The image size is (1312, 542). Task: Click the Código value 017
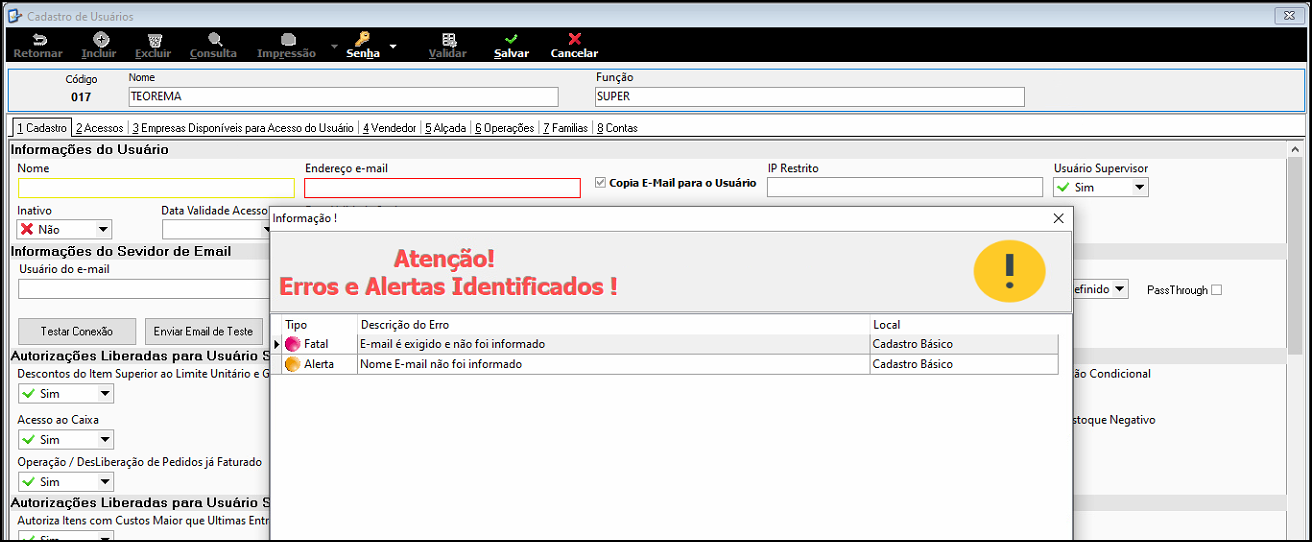(81, 97)
